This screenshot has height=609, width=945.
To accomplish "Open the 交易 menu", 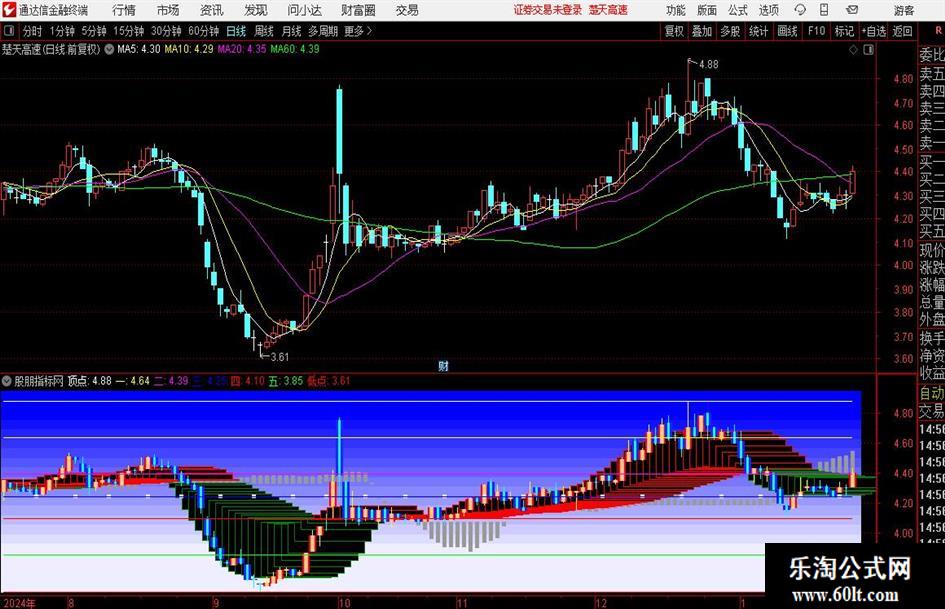I will point(407,10).
